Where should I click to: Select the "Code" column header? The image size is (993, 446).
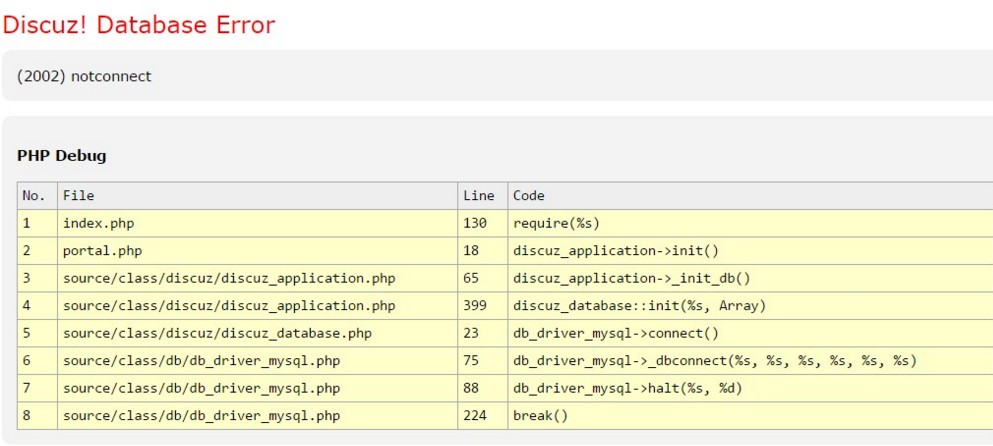pyautogui.click(x=529, y=196)
